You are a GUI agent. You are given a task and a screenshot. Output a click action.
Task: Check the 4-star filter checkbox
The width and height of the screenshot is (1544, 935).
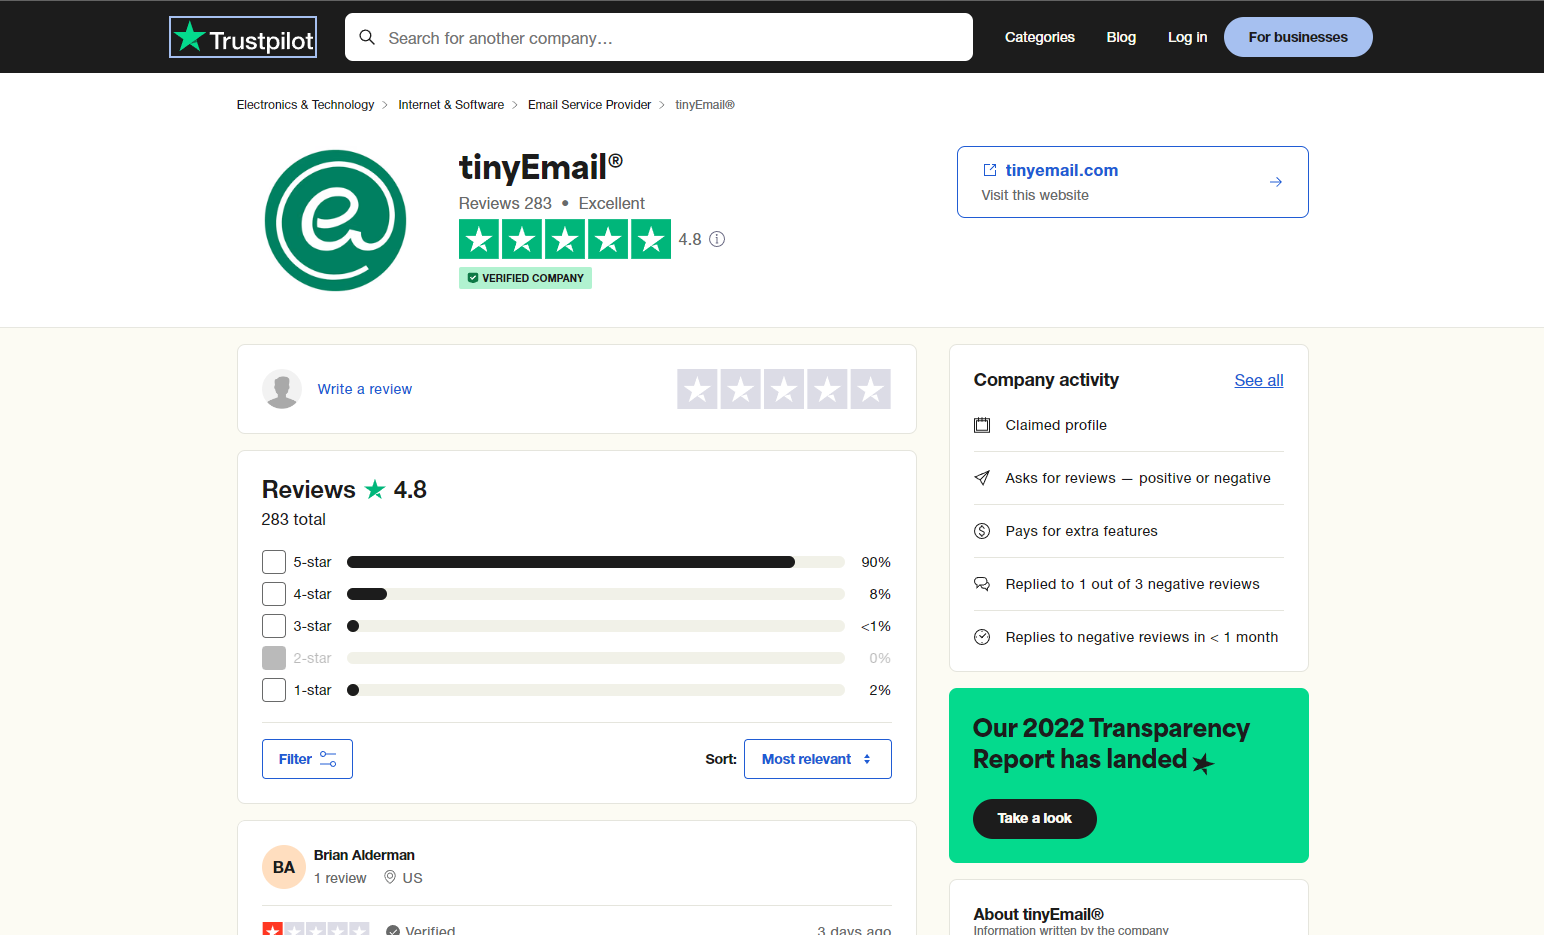pyautogui.click(x=274, y=594)
